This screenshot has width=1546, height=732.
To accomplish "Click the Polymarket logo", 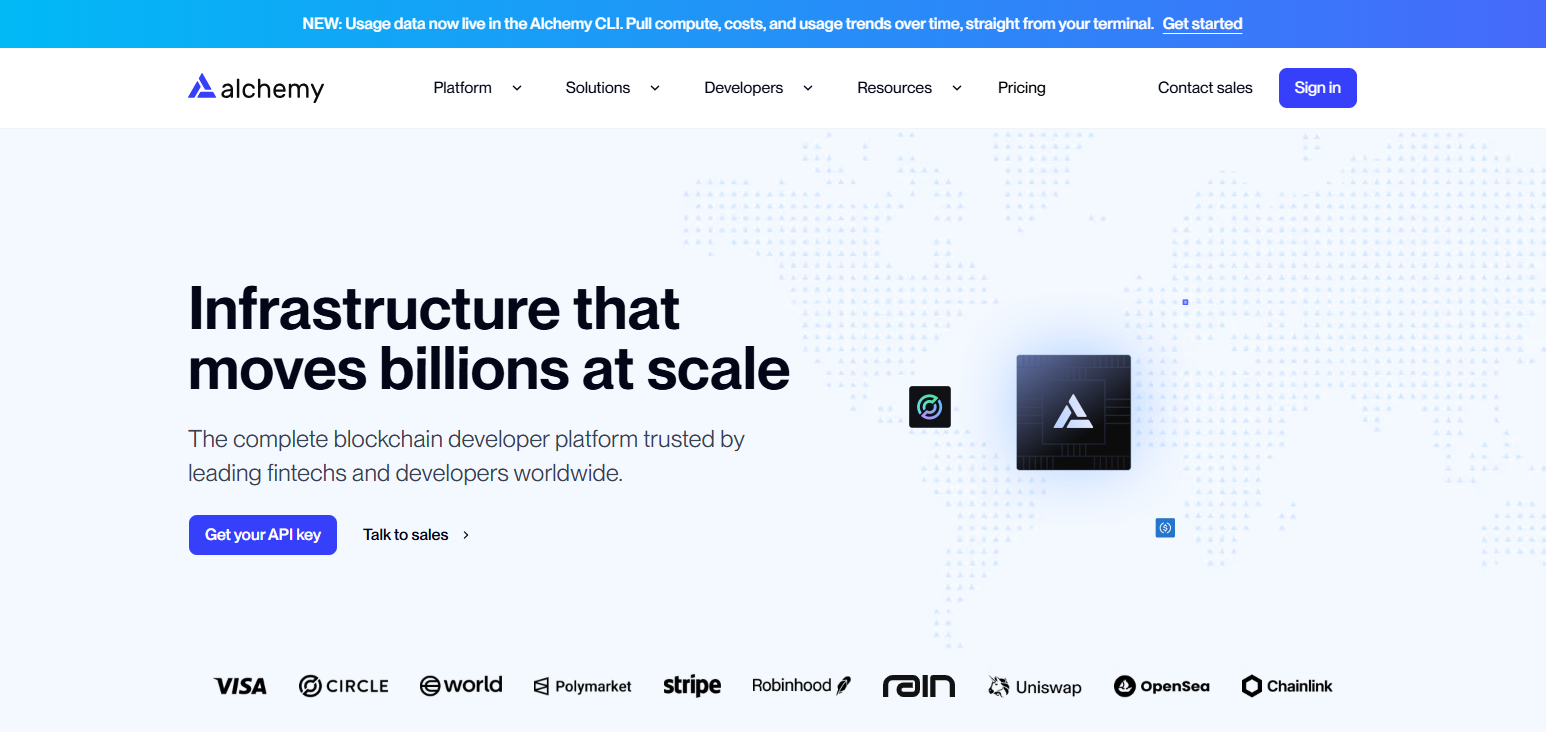I will tap(583, 686).
